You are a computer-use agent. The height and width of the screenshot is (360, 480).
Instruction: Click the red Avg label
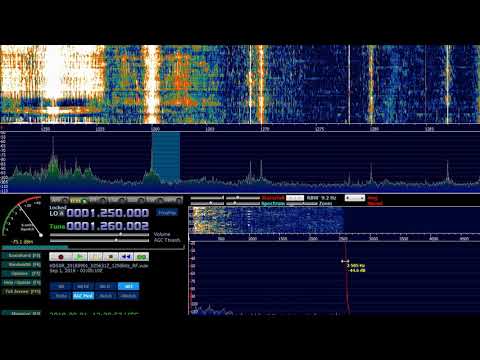click(x=373, y=198)
